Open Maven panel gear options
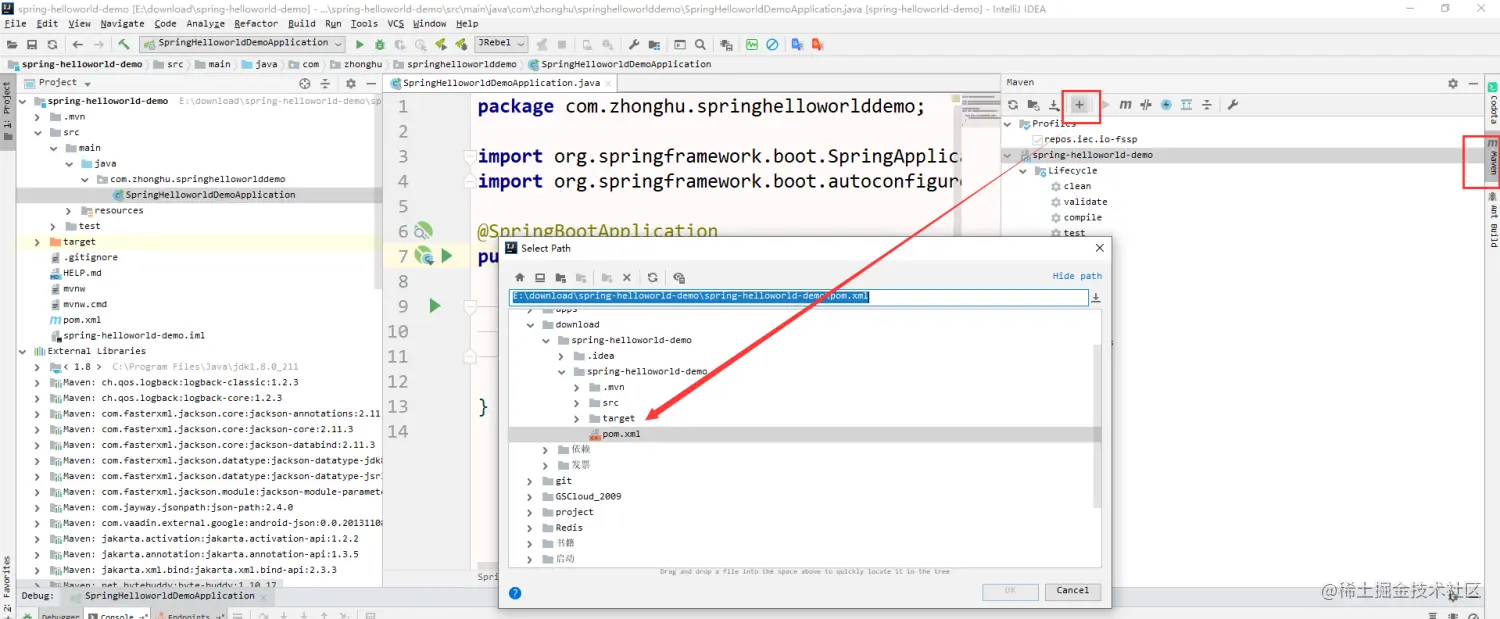 coord(1453,83)
